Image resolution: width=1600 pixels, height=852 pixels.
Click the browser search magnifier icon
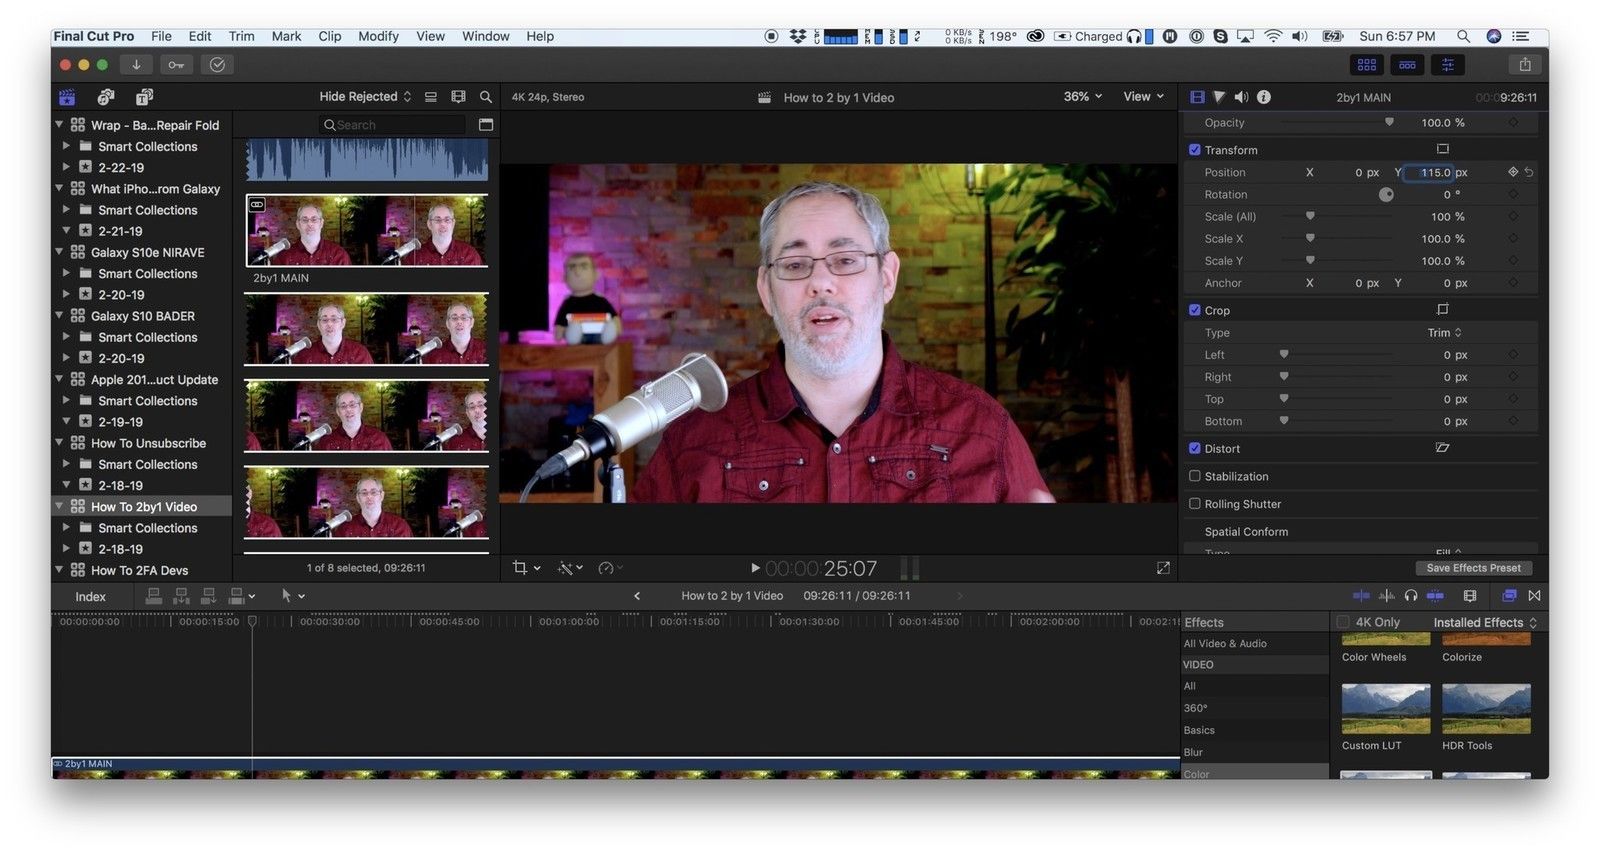(486, 97)
